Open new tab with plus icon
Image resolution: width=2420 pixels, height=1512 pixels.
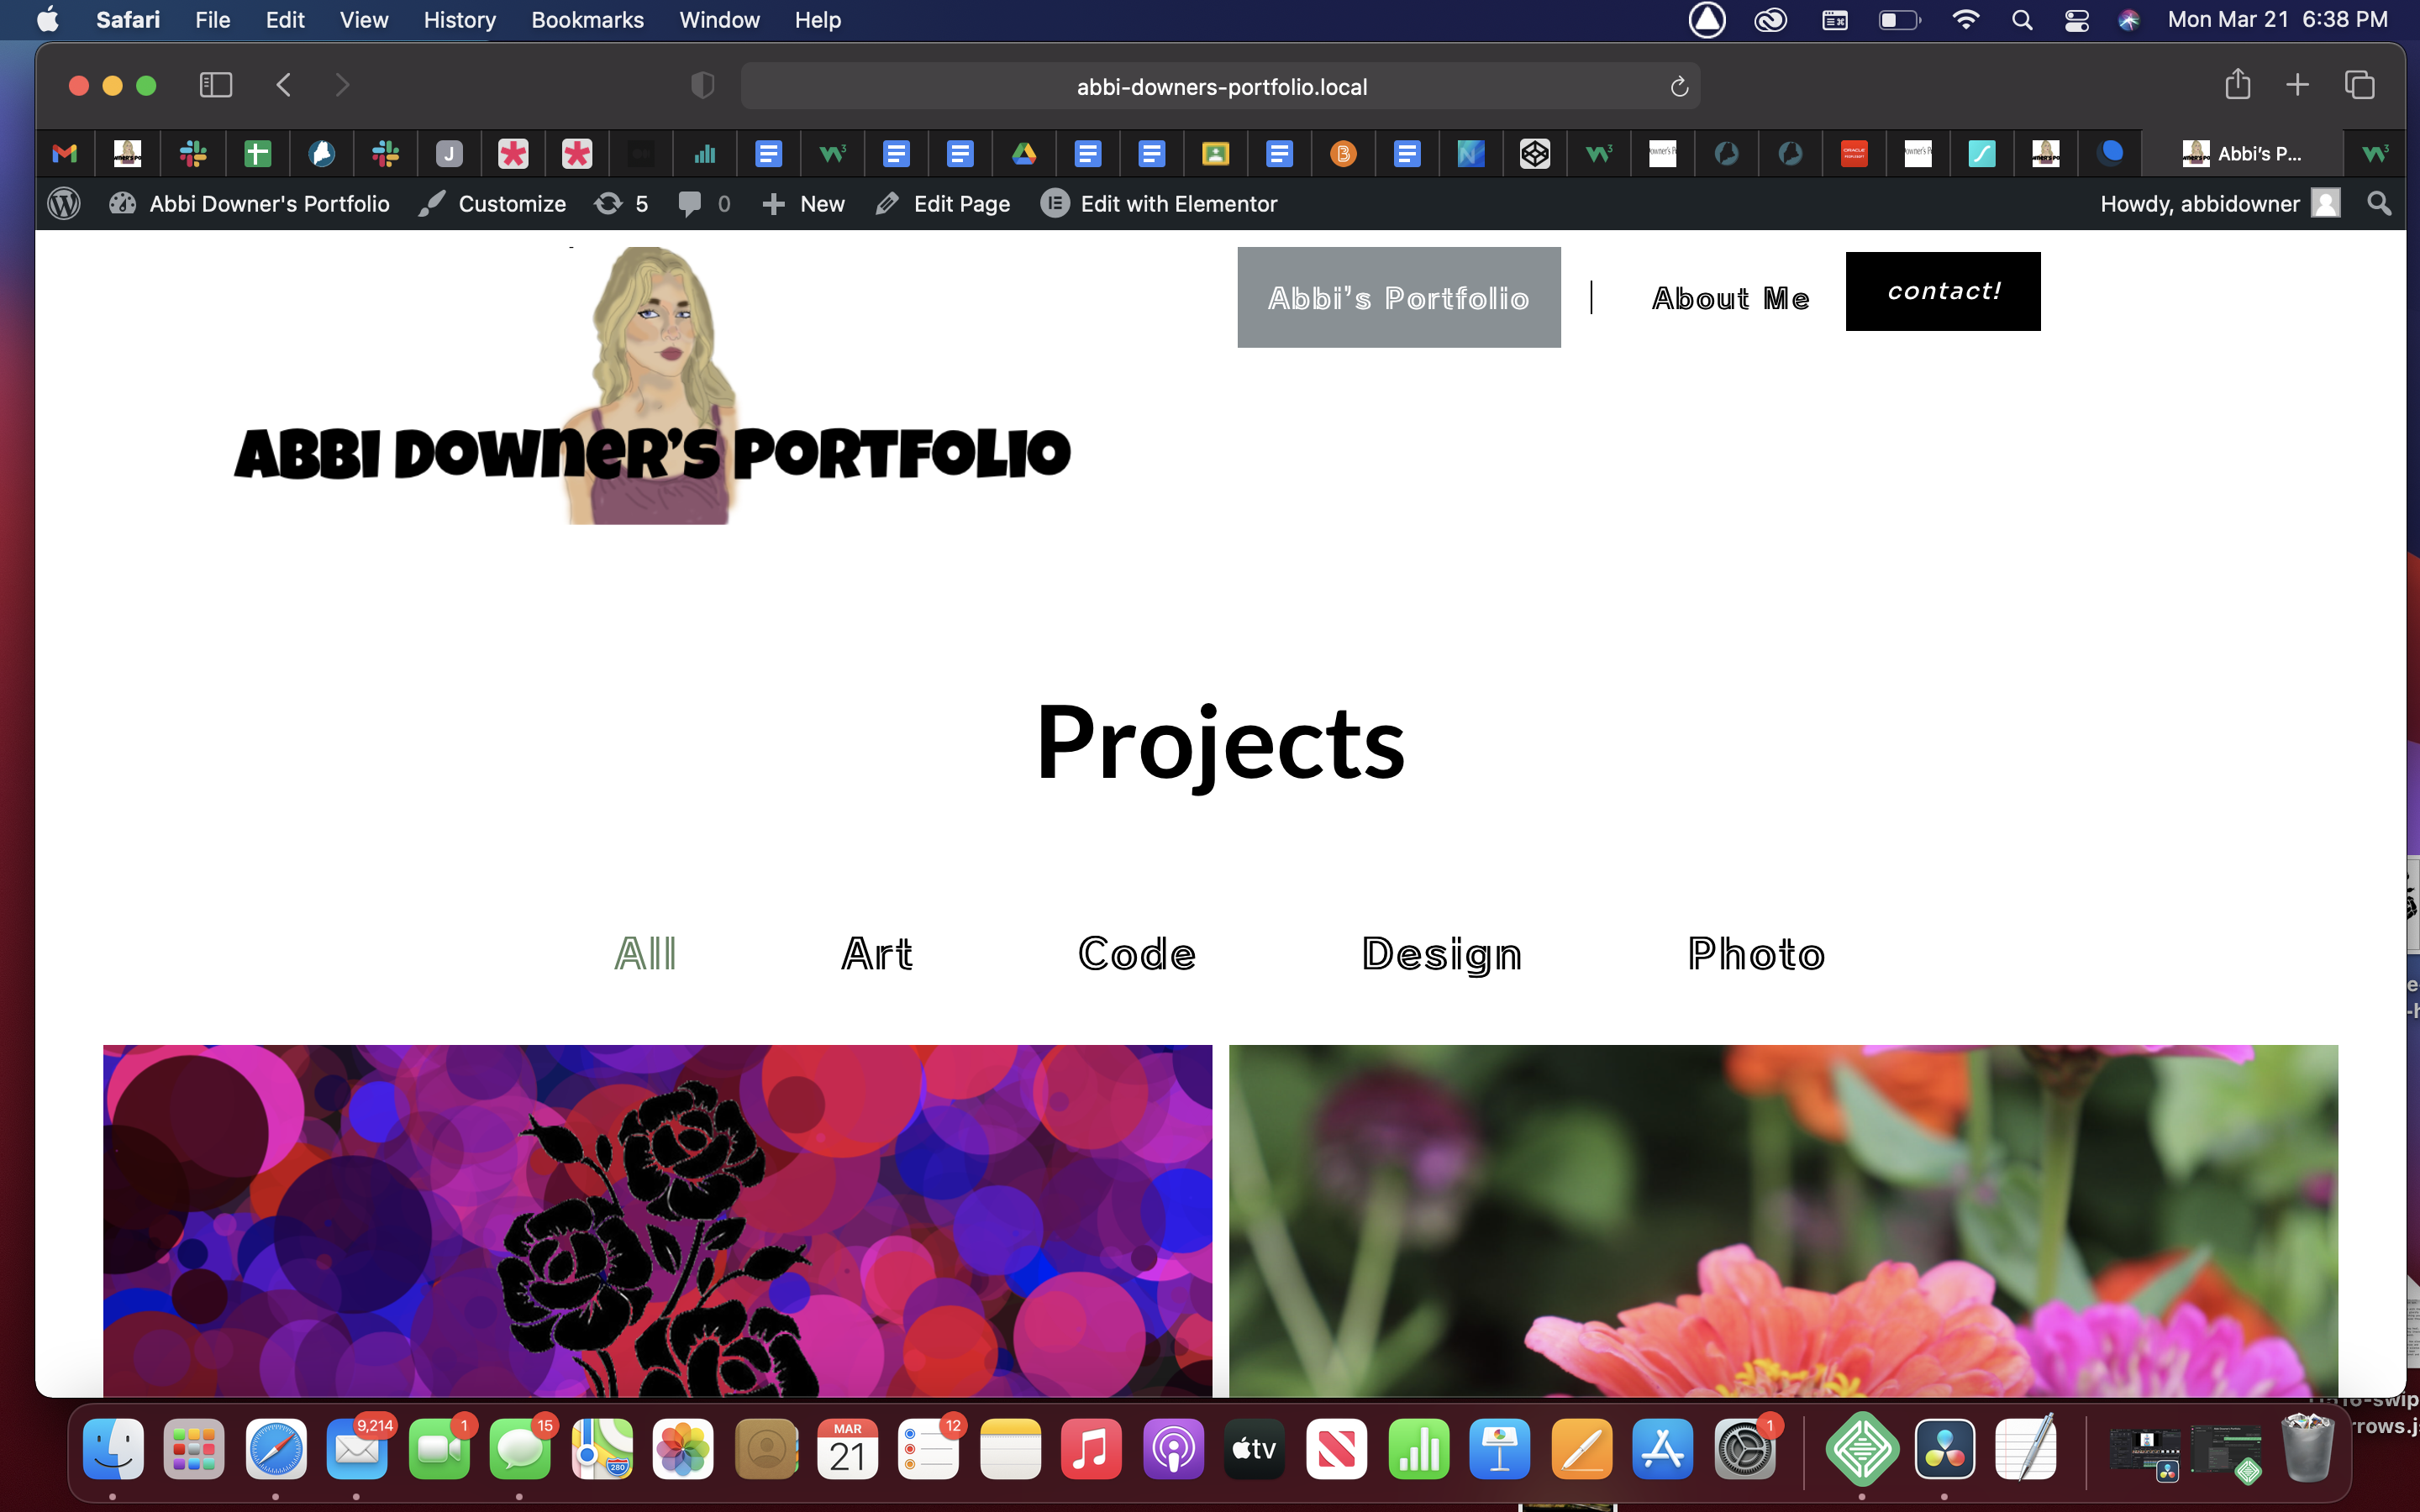click(x=2297, y=85)
